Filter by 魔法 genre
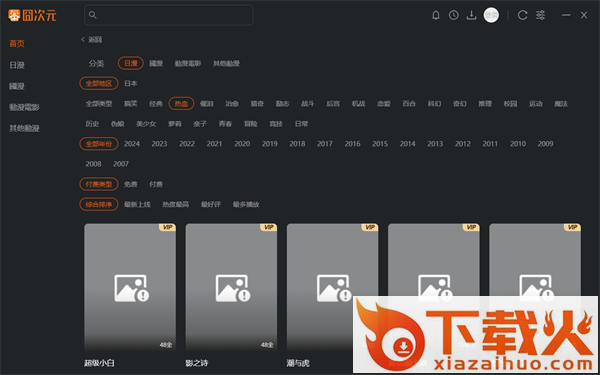Image resolution: width=600 pixels, height=375 pixels. [x=561, y=104]
